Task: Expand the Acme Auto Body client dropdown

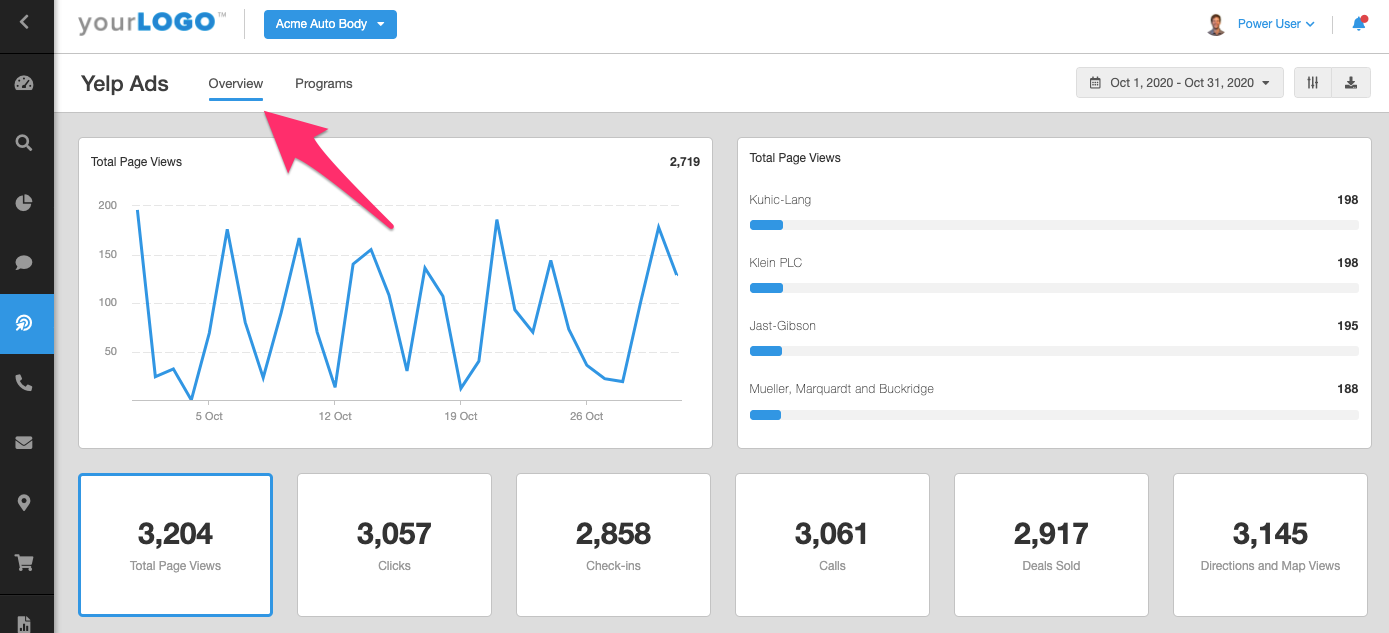Action: click(330, 24)
